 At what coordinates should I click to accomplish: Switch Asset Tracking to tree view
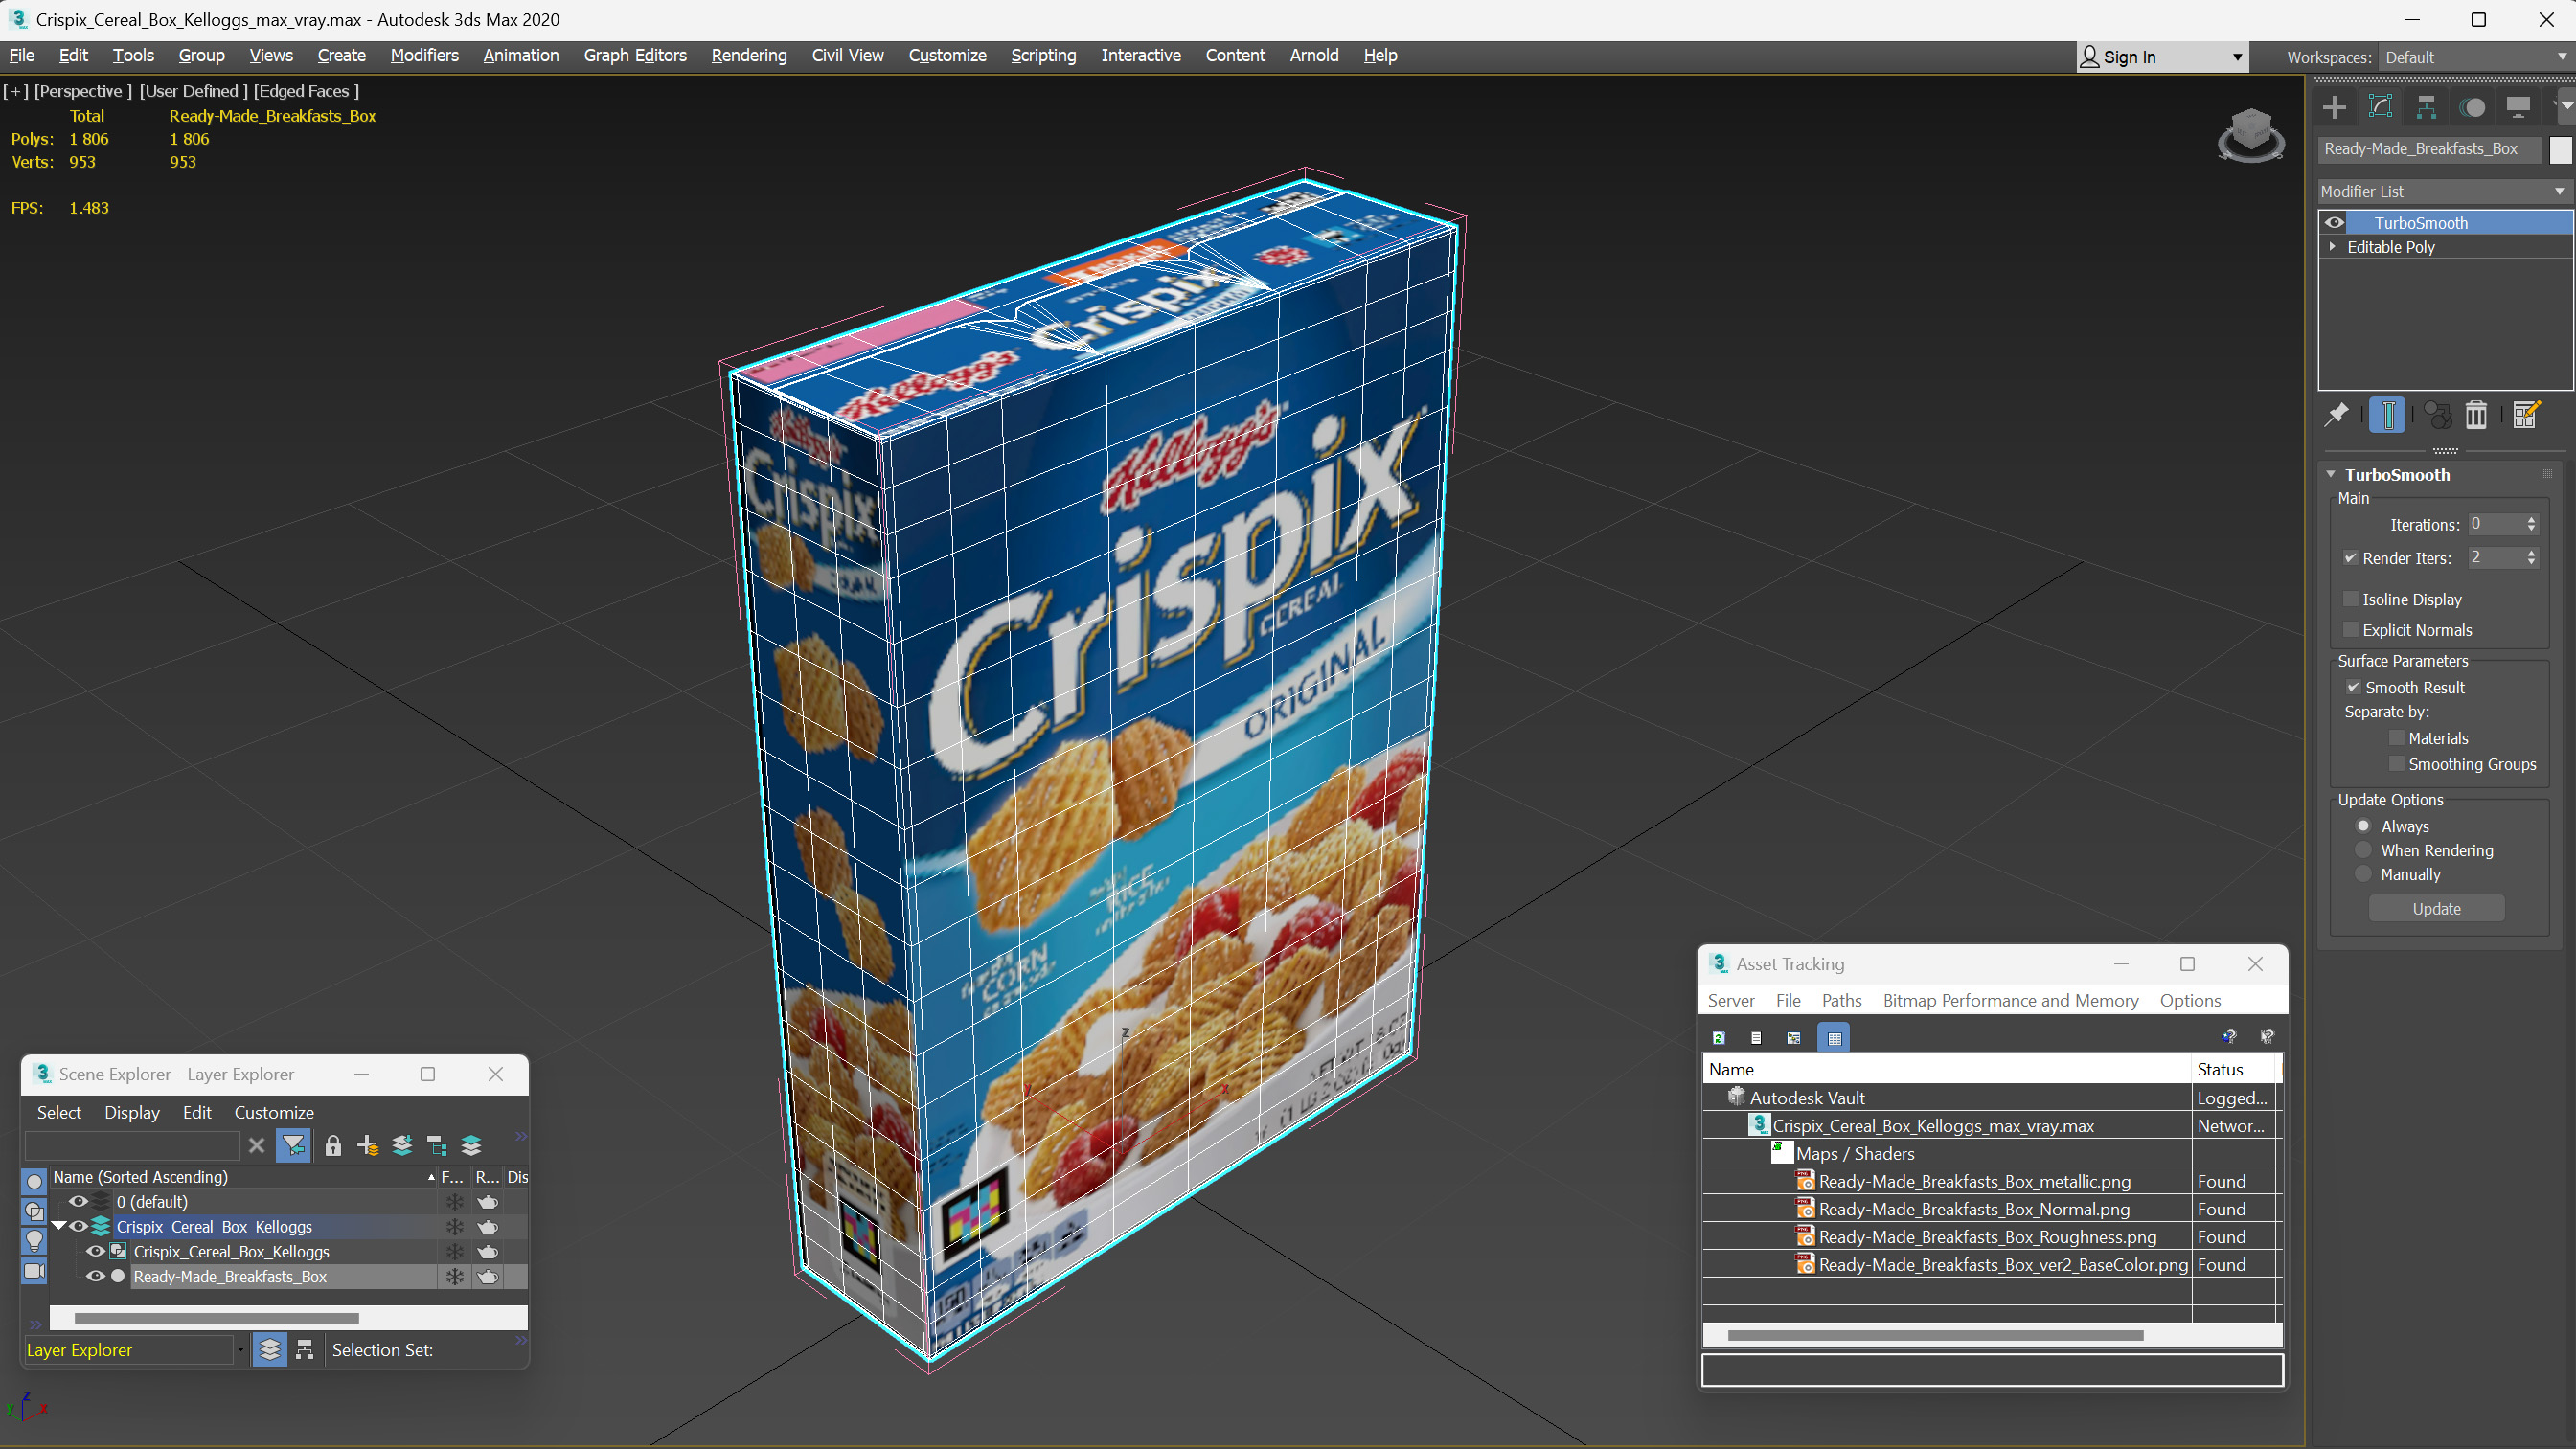1794,1038
